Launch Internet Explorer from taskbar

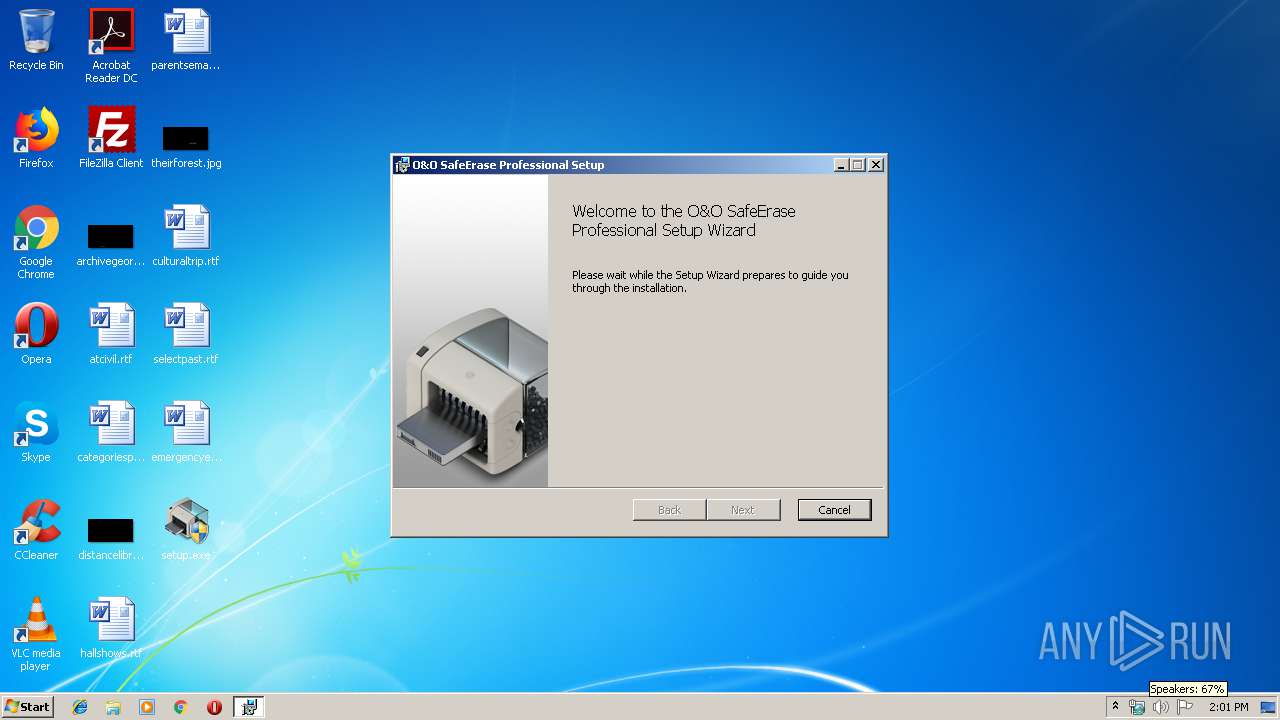pos(80,707)
